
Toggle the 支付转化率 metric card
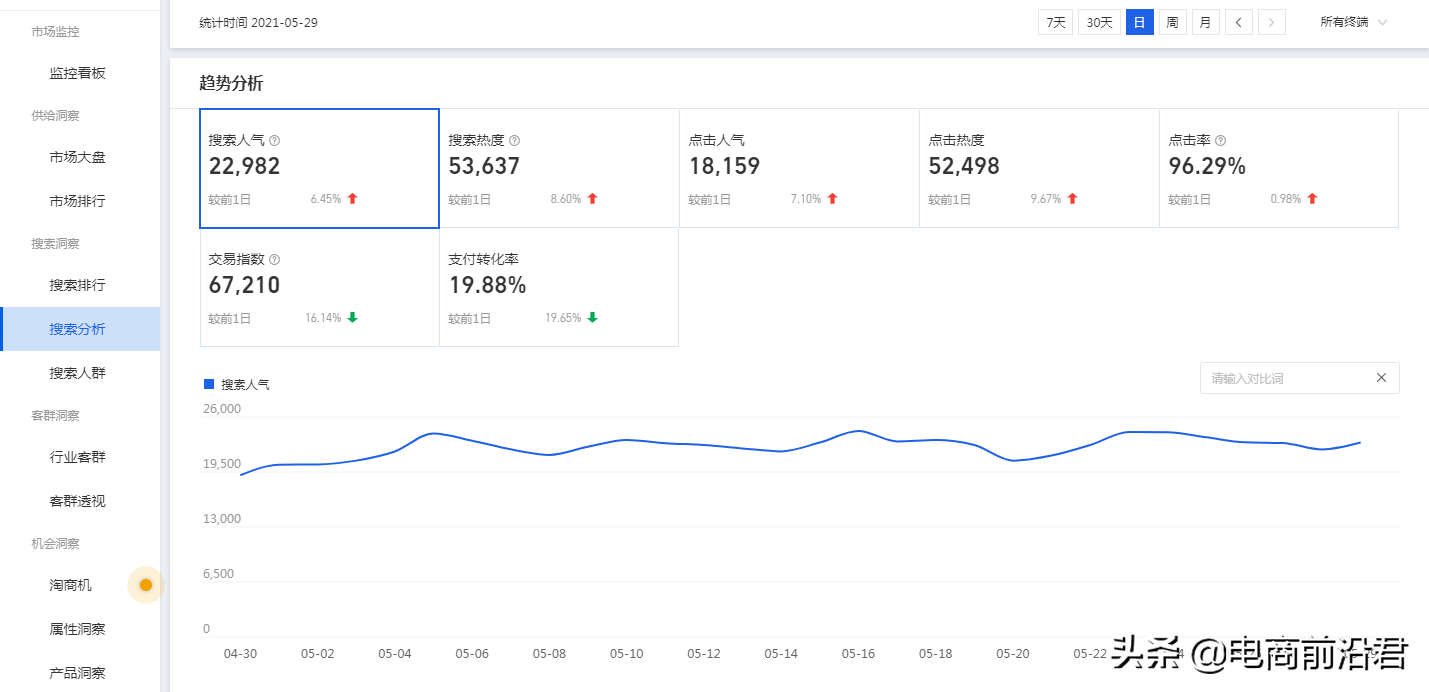[558, 287]
